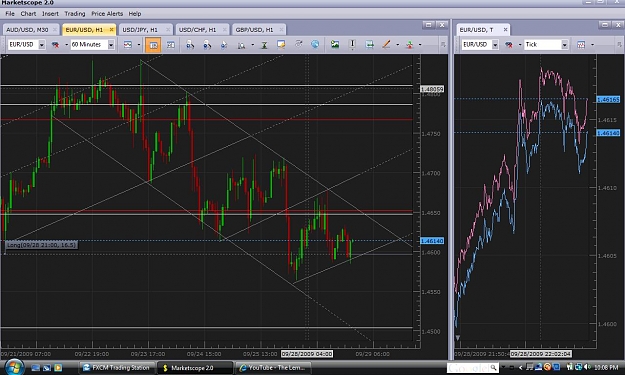
Task: Close the USD/CHF, H1 tab
Action: click(x=225, y=30)
